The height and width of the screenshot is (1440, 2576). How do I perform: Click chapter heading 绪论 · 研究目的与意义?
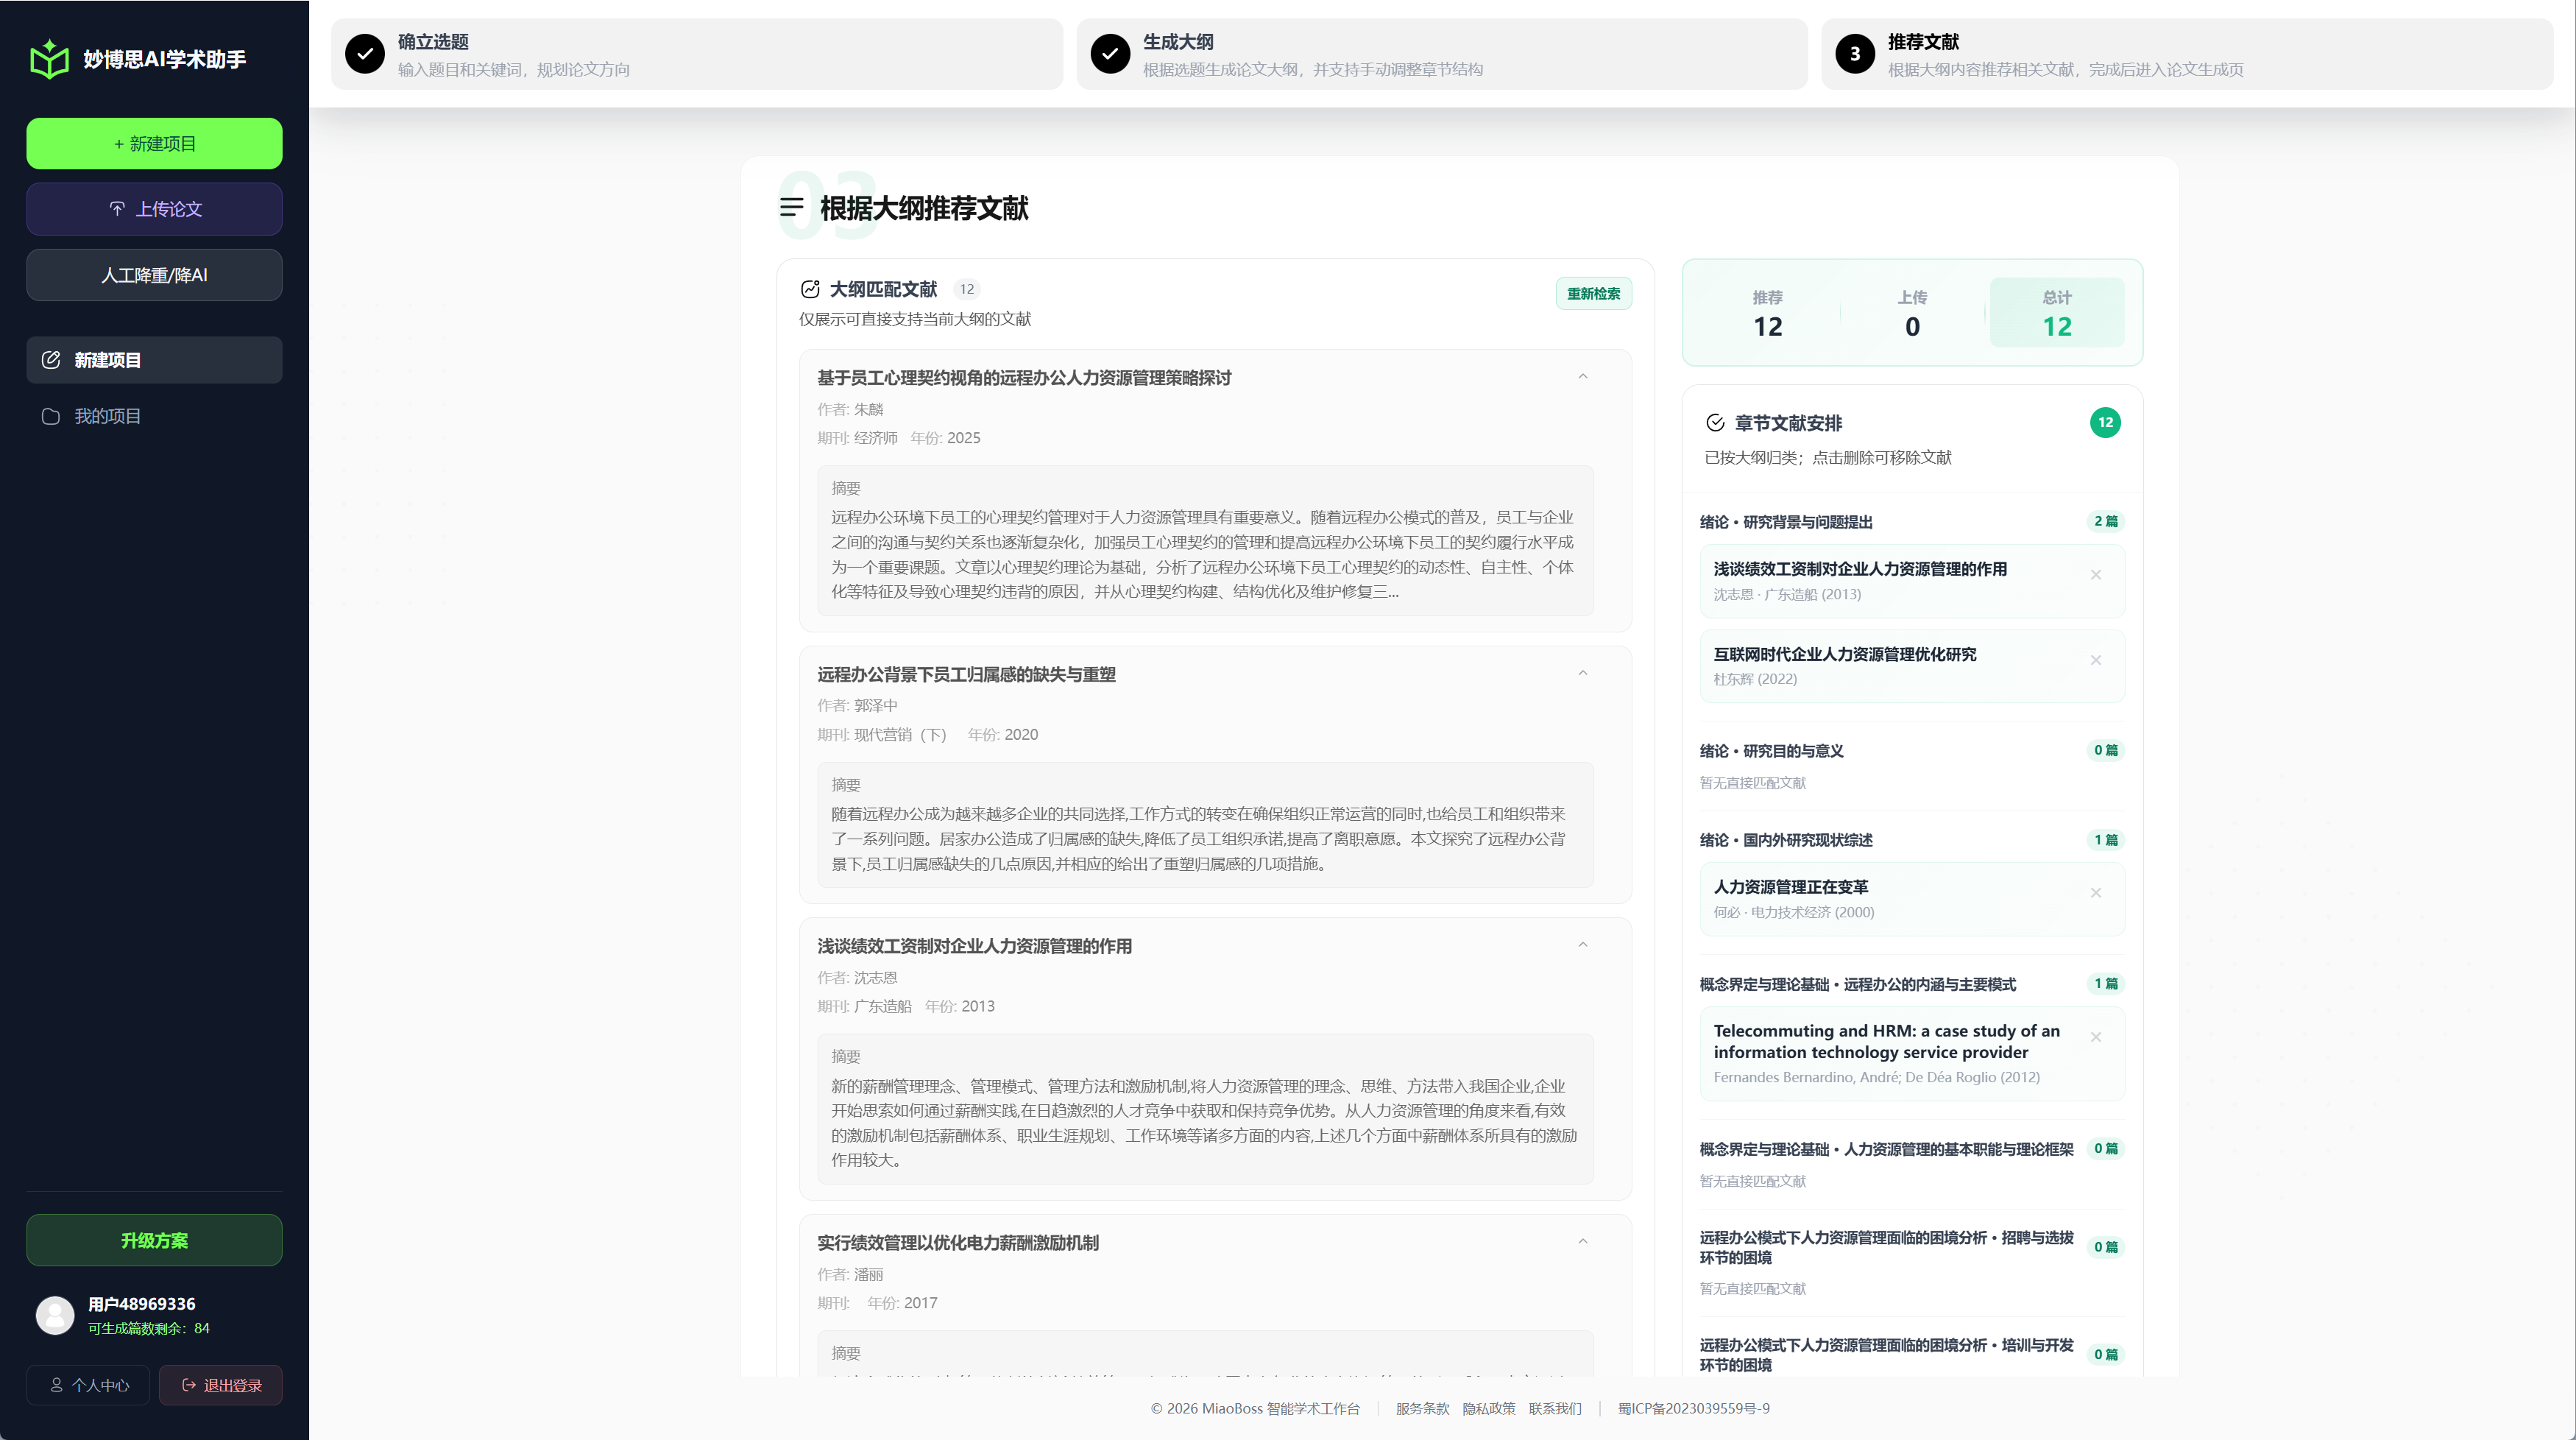[1771, 751]
